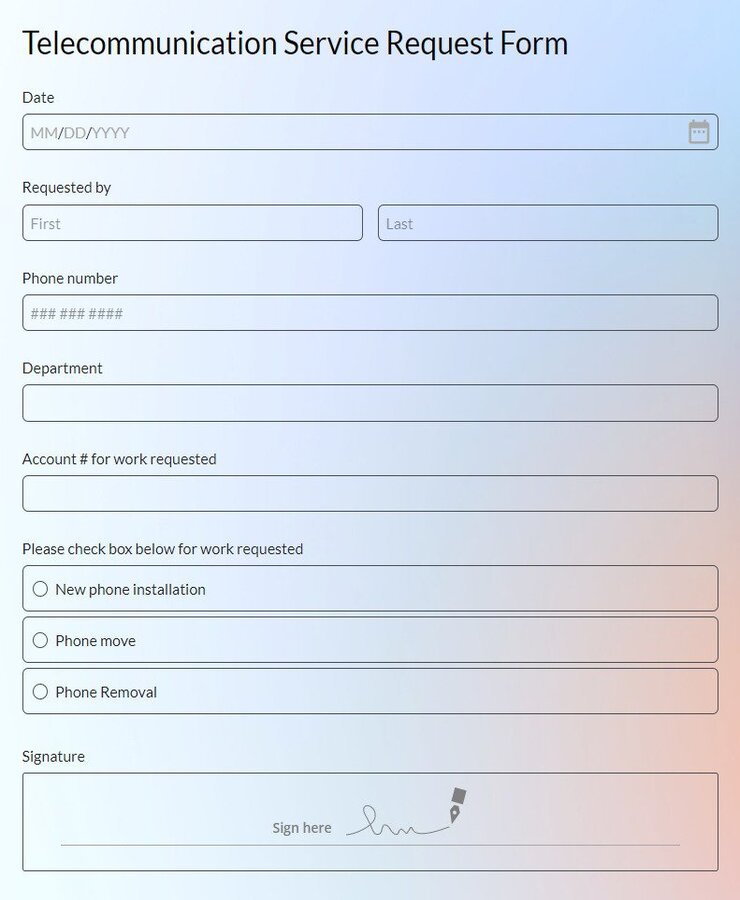Screen dimensions: 740x900
Task: Click the Department label
Action: [x=62, y=368]
